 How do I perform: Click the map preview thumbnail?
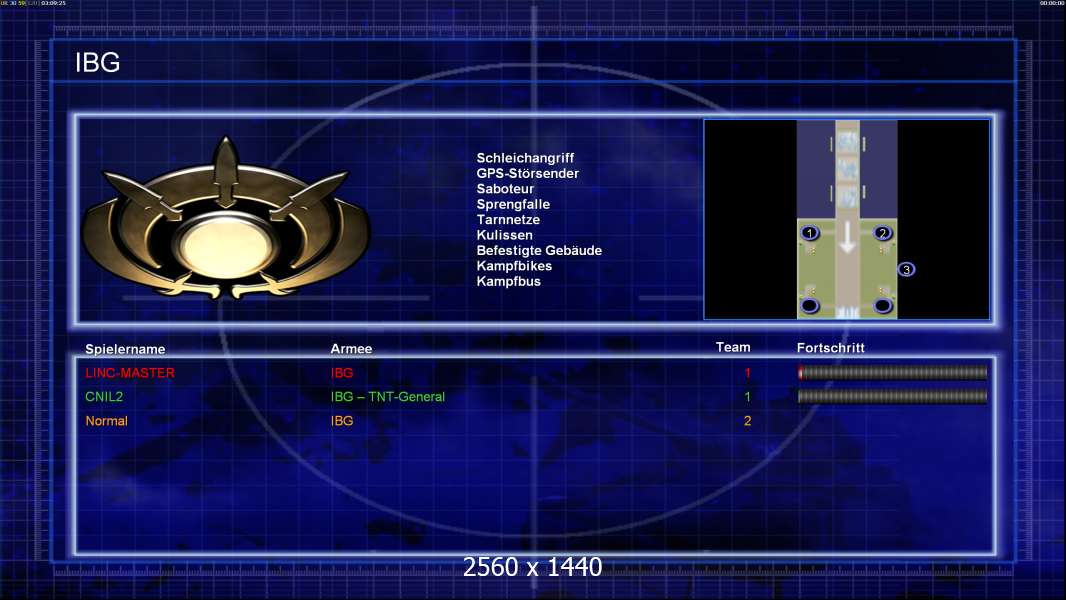[x=846, y=219]
